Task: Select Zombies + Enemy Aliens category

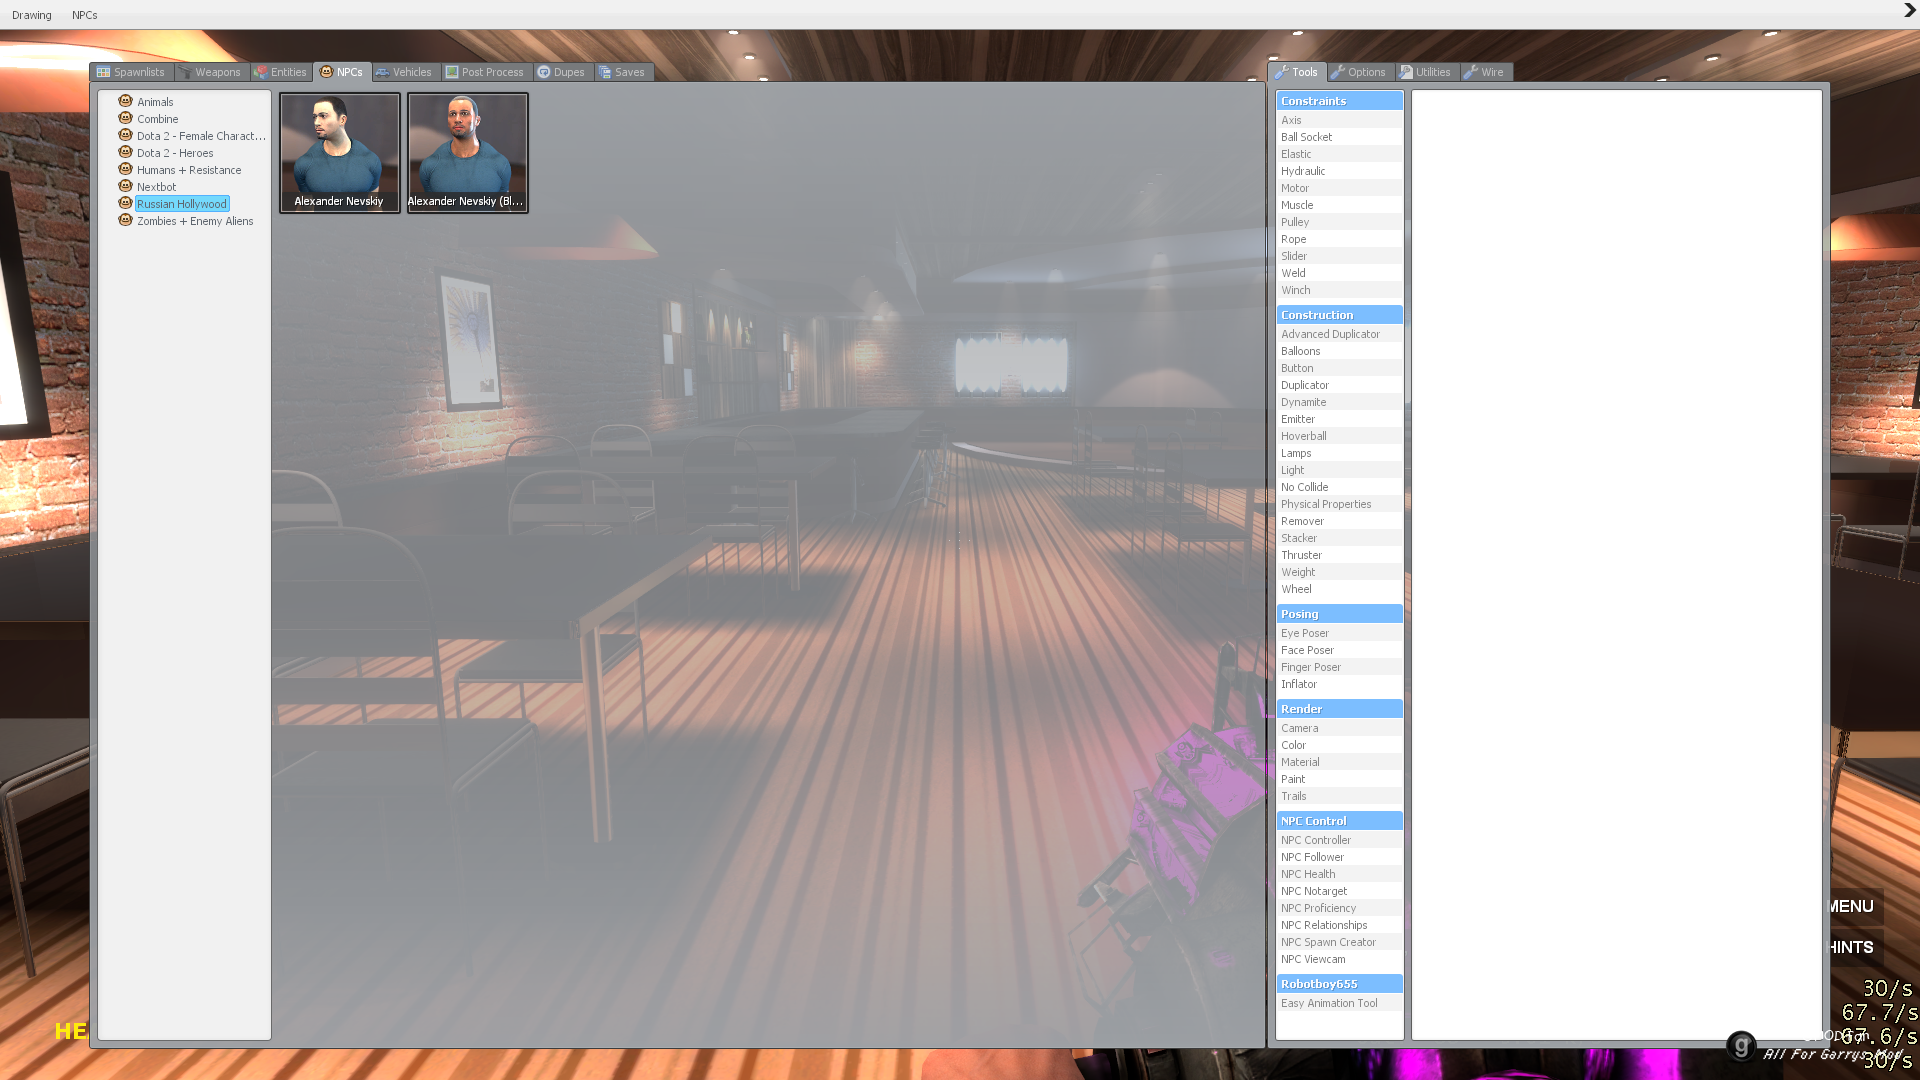Action: [x=195, y=221]
